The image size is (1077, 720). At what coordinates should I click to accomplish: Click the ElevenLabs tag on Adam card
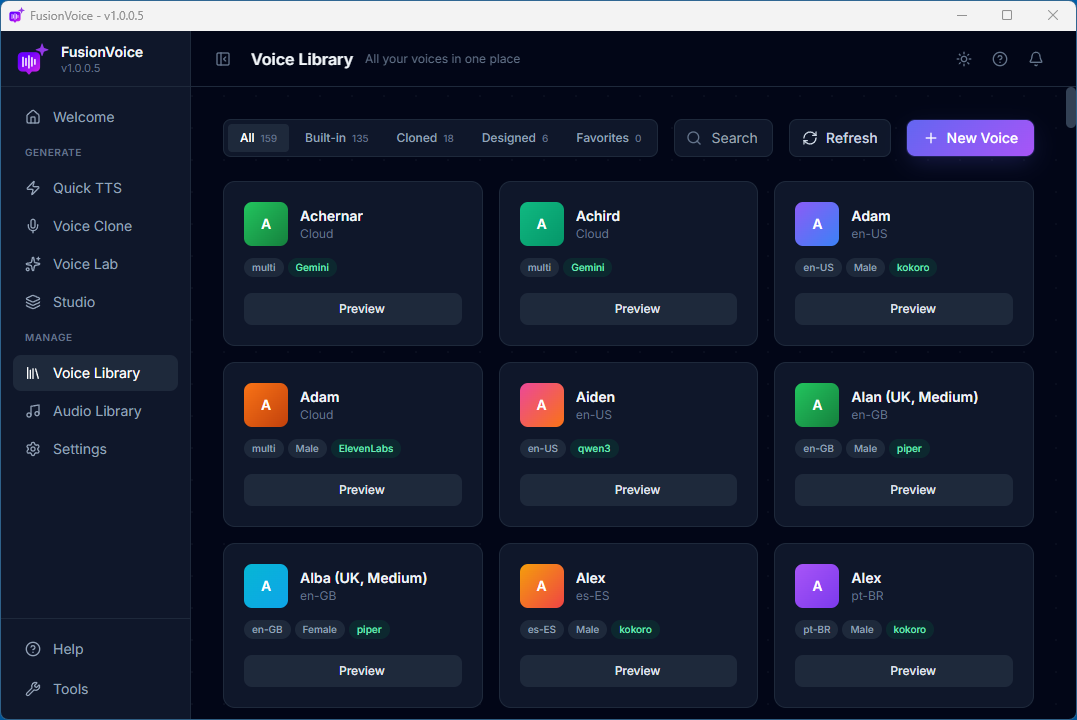(366, 449)
